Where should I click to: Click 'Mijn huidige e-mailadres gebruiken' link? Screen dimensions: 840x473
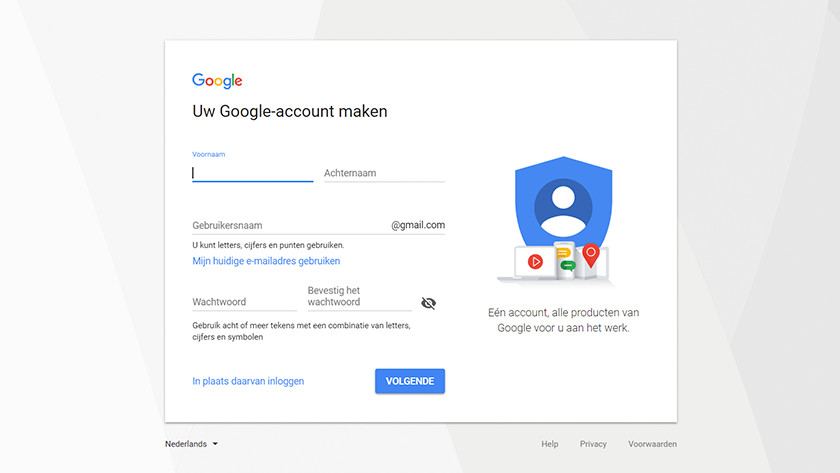coord(266,261)
